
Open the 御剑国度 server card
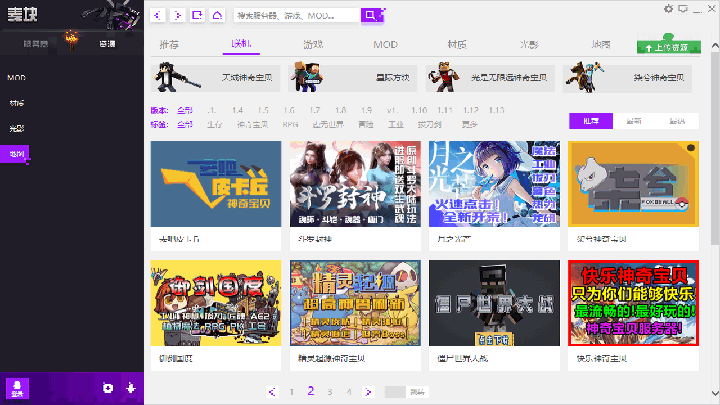pyautogui.click(x=216, y=315)
